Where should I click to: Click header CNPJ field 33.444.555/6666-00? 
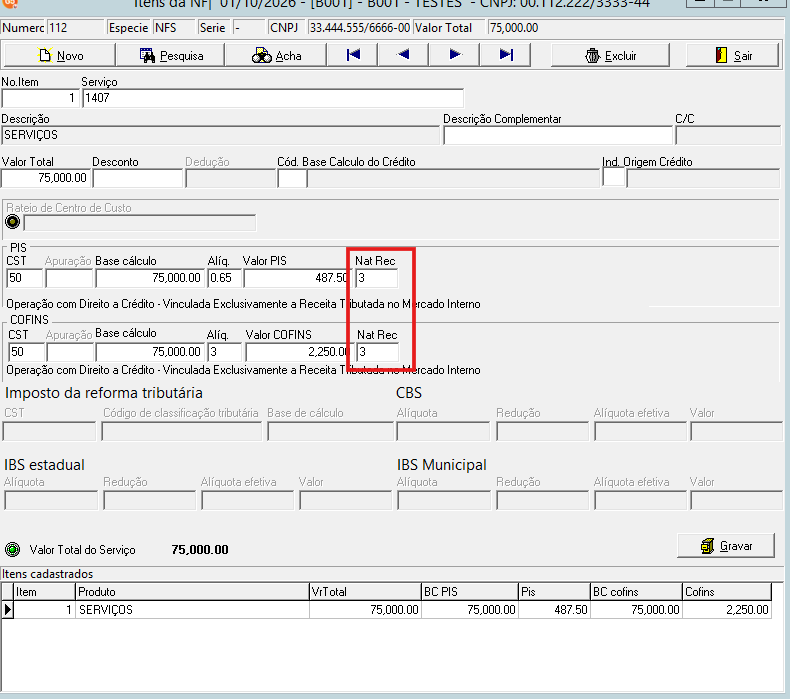pos(360,28)
